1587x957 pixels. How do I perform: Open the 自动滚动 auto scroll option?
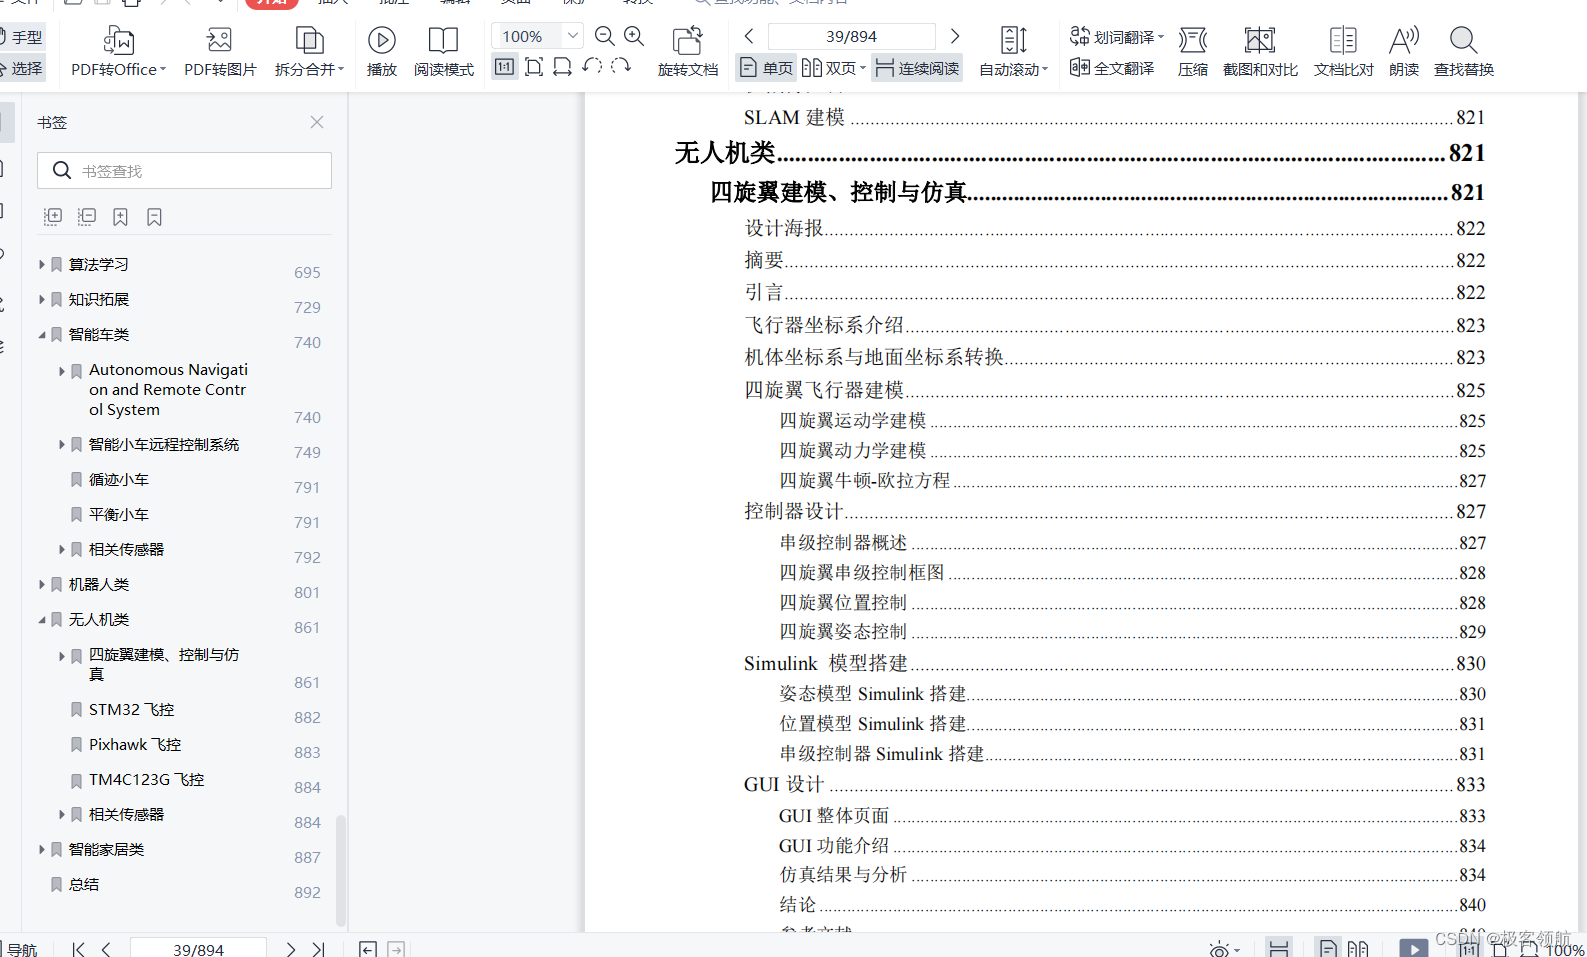[x=1013, y=52]
